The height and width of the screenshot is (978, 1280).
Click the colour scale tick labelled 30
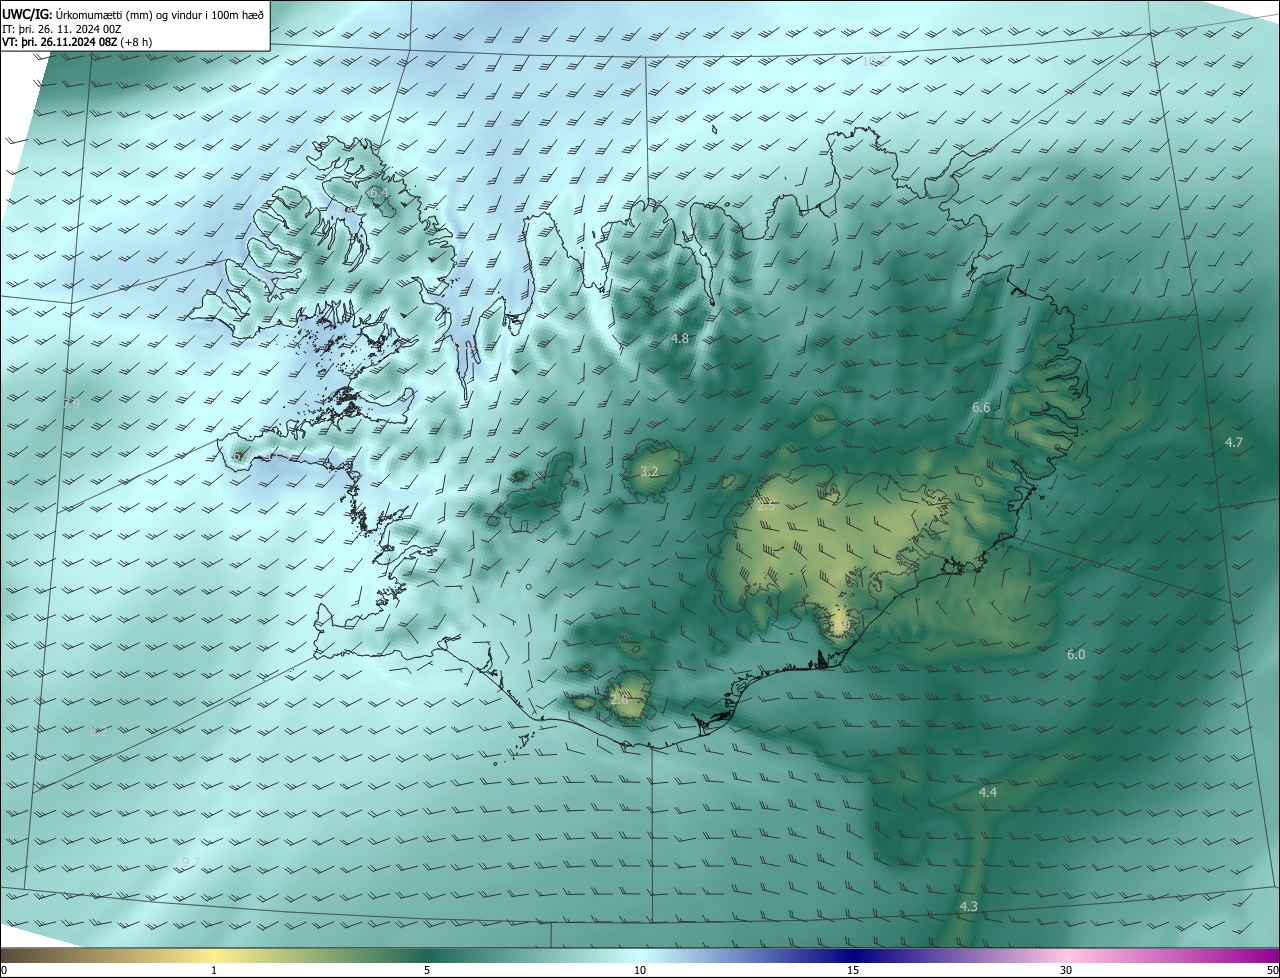click(x=1066, y=970)
